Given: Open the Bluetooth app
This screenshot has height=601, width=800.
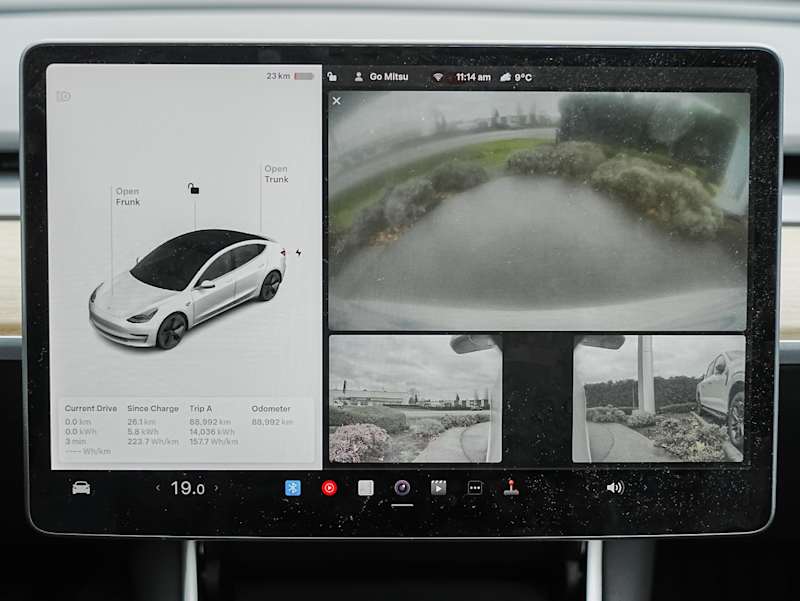Looking at the screenshot, I should click(292, 488).
